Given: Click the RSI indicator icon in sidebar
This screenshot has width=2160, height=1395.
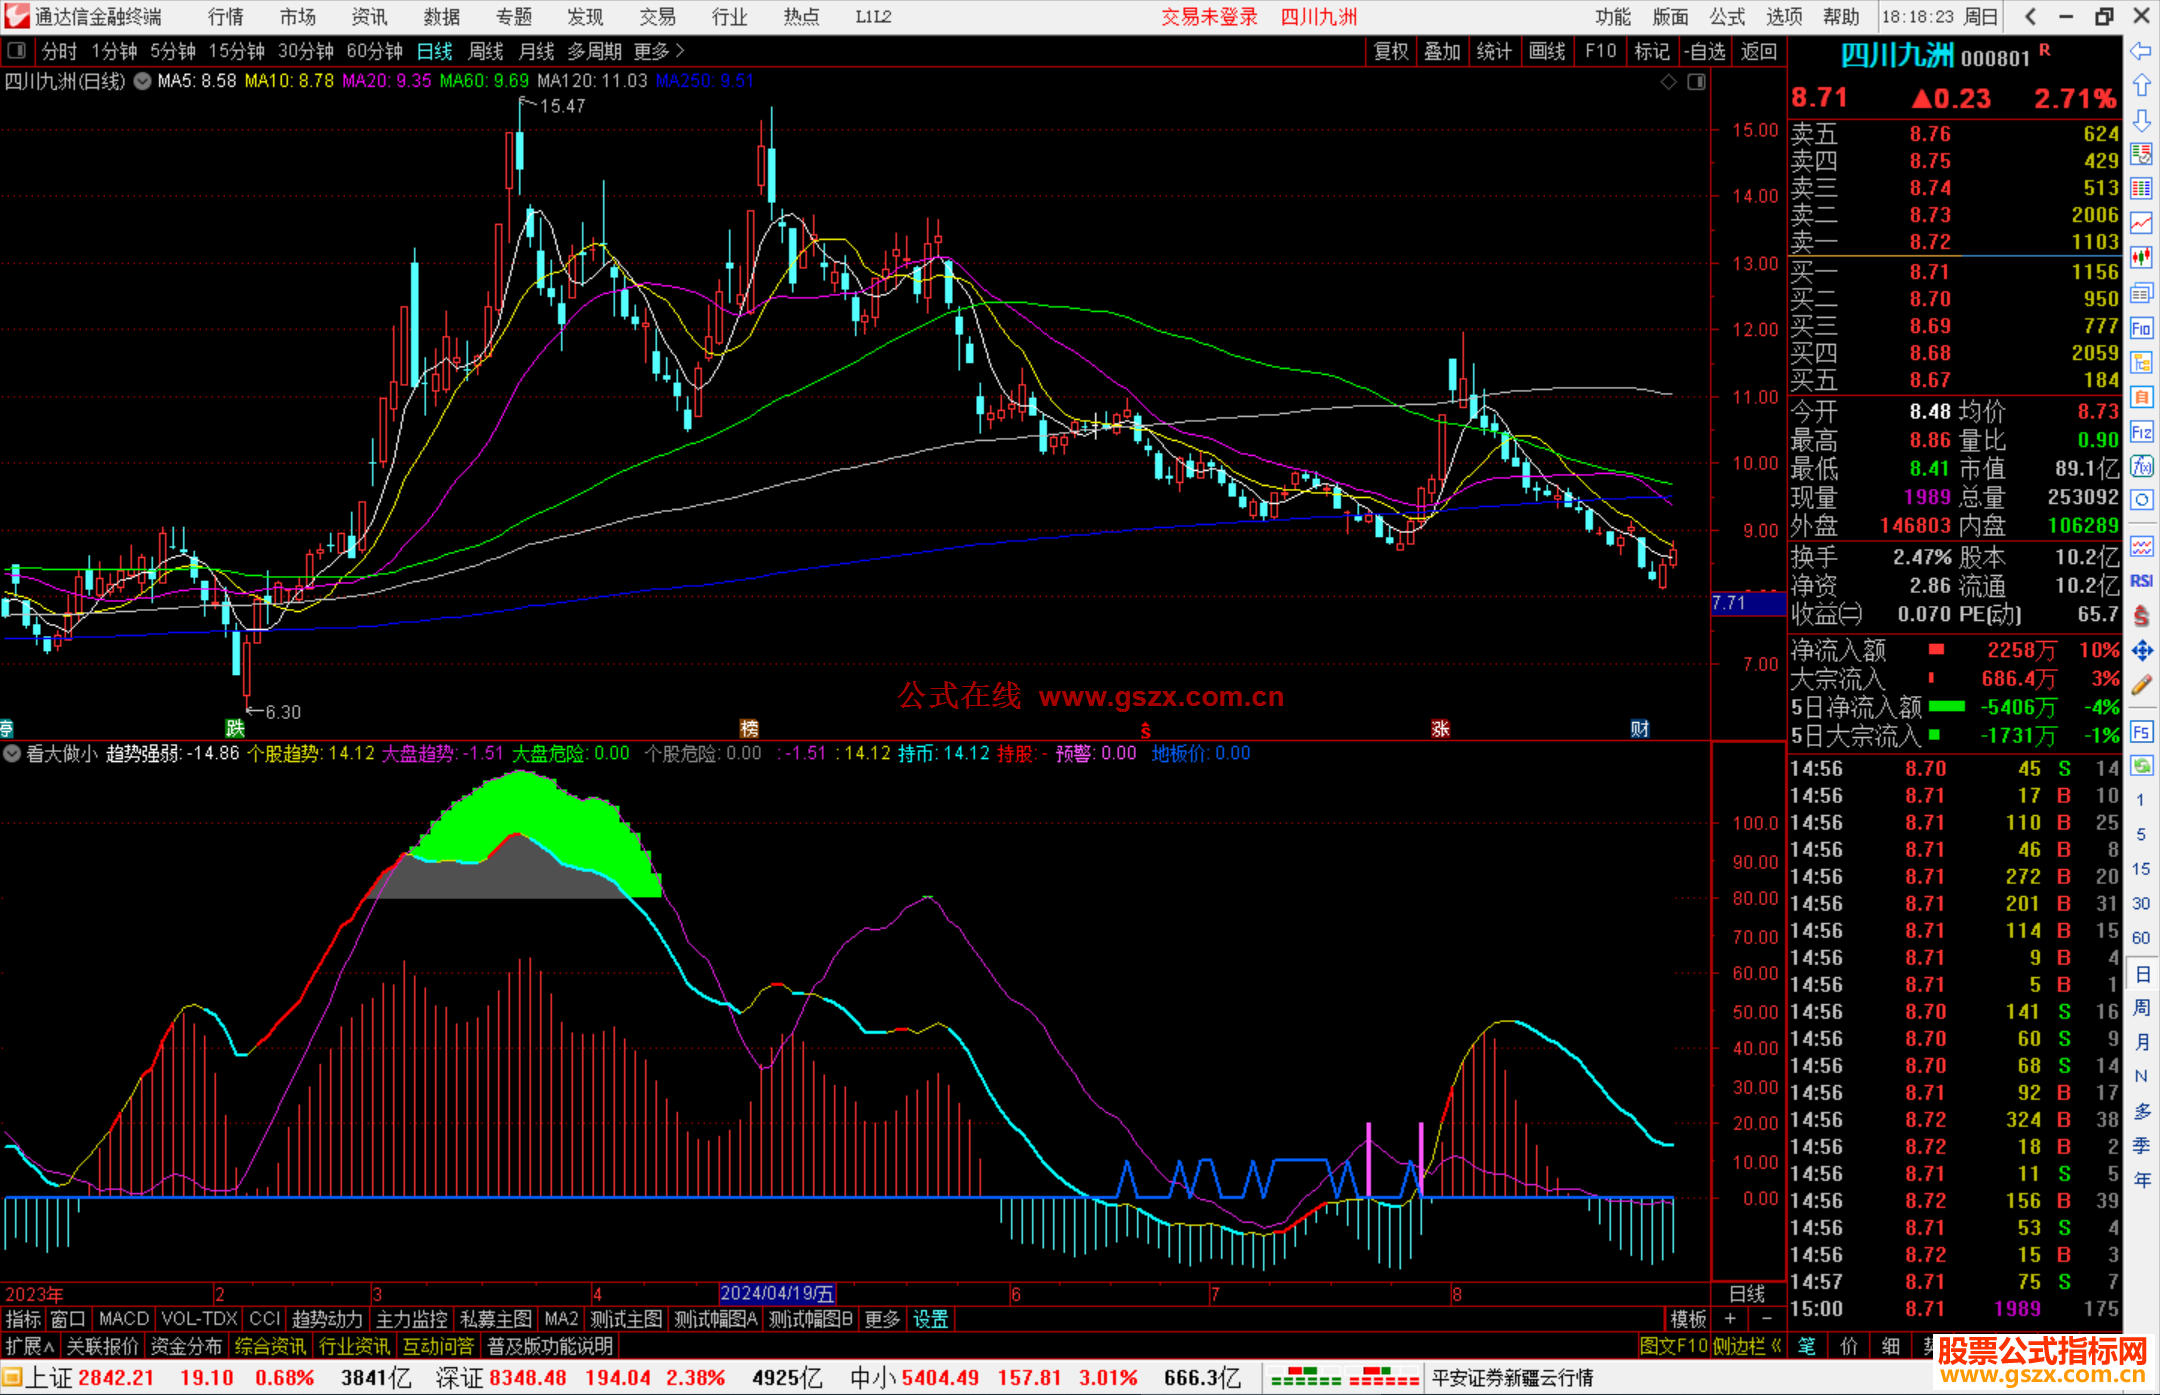Looking at the screenshot, I should pos(2141,581).
